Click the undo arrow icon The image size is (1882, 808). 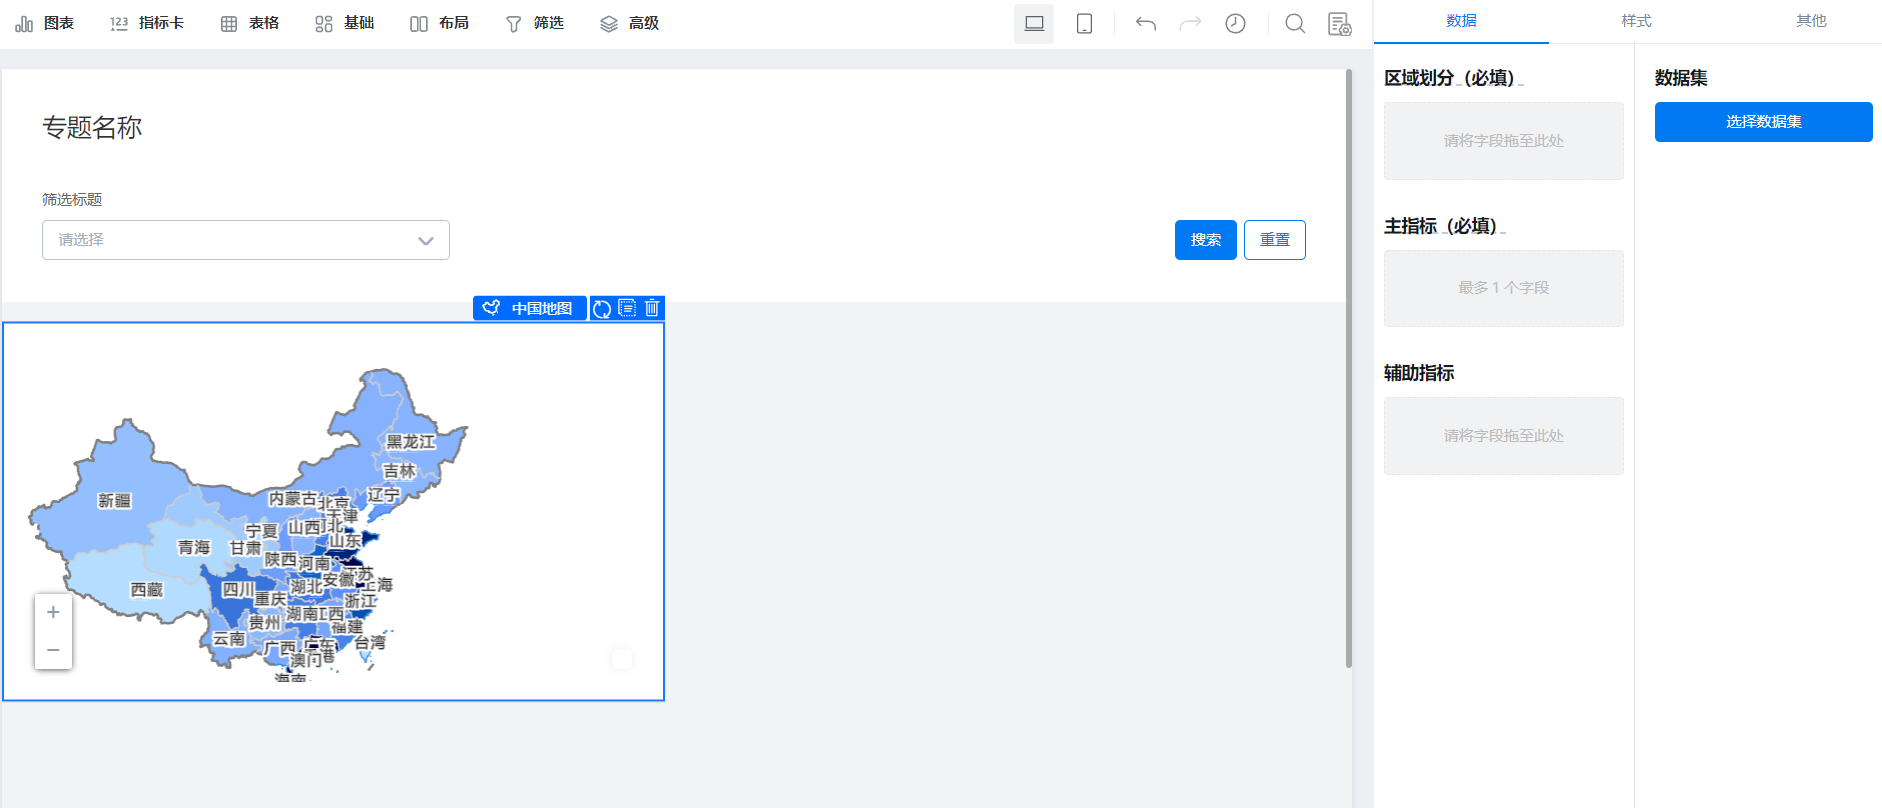coord(1146,23)
